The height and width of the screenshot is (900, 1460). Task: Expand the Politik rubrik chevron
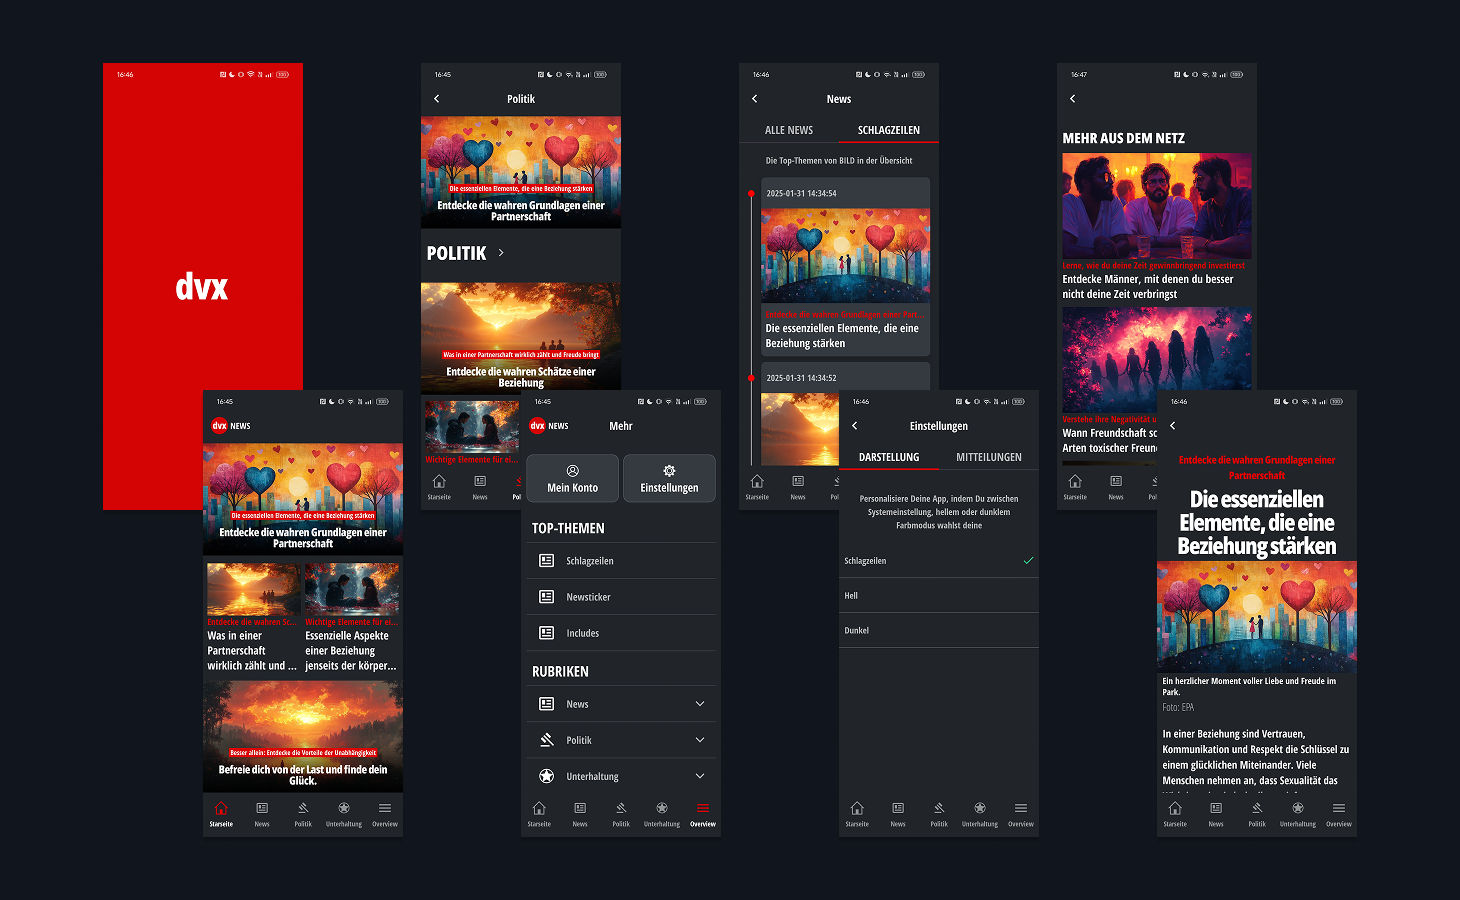(x=700, y=740)
